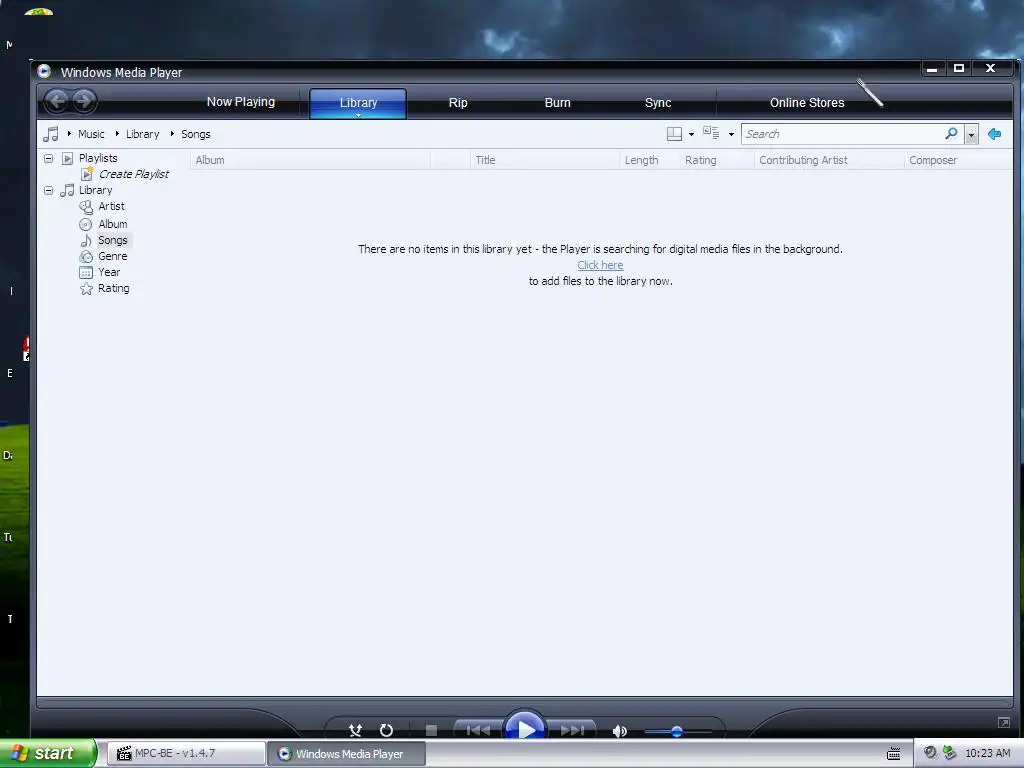Select the Library tab
Viewport: 1024px width, 768px height.
(x=358, y=102)
